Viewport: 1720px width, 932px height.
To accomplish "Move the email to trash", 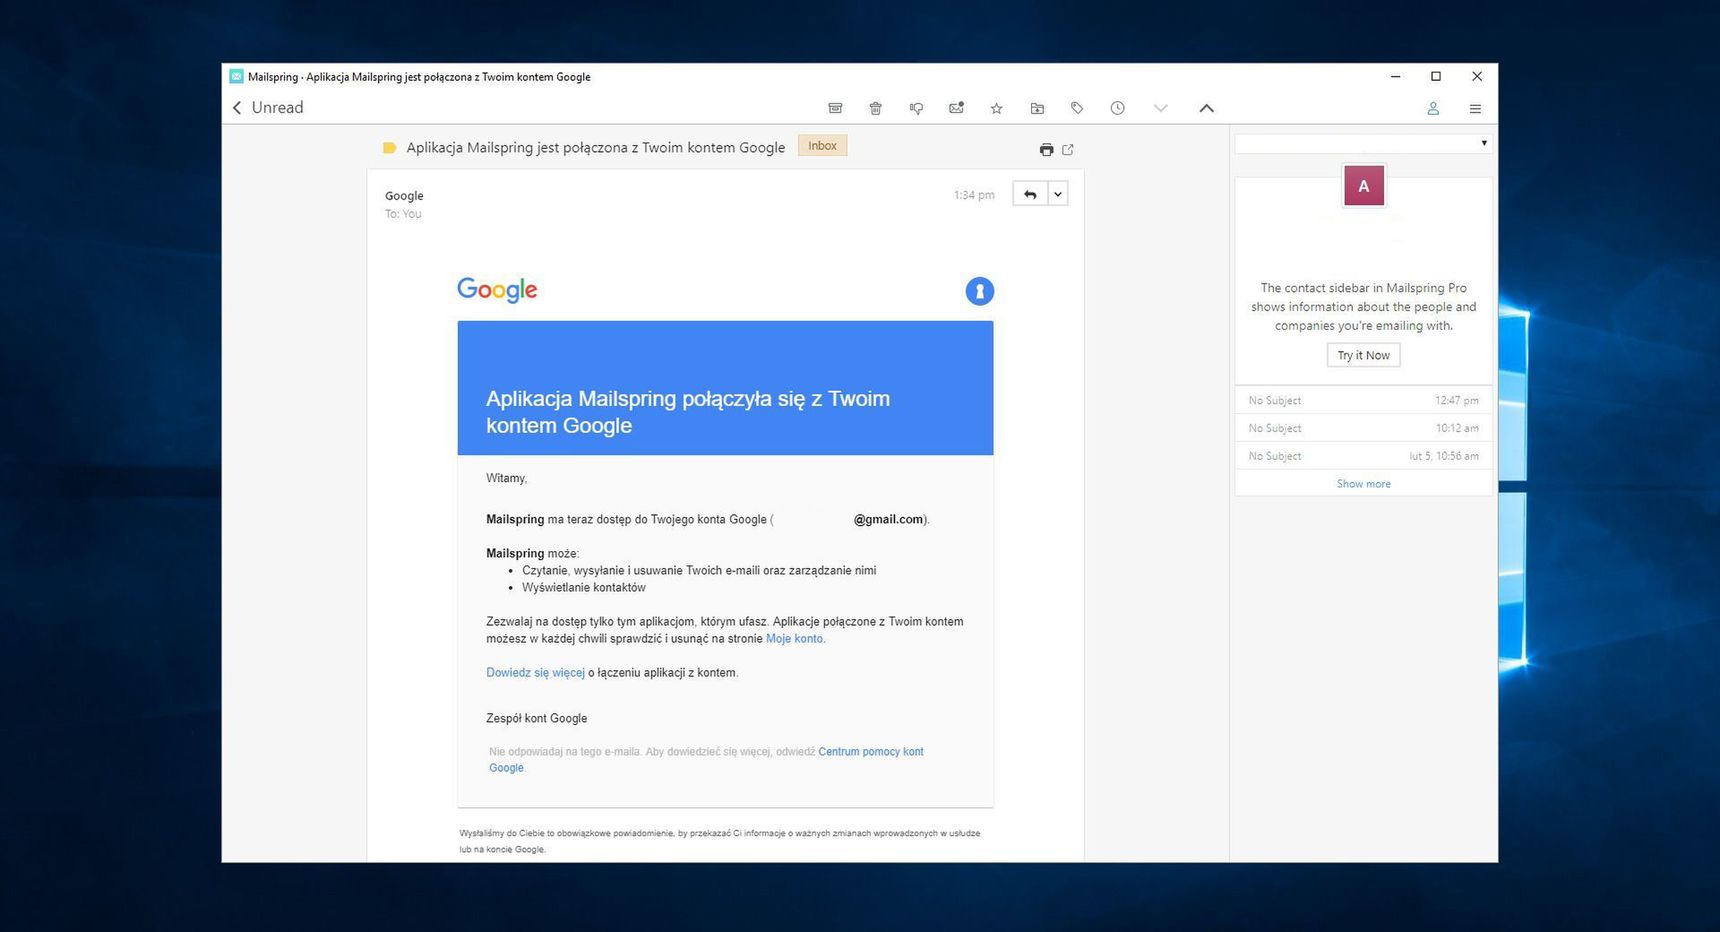I will tap(875, 108).
